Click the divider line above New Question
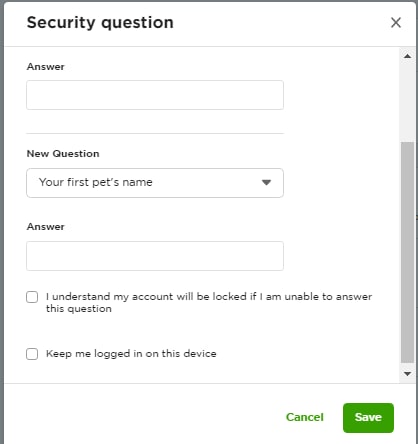This screenshot has width=418, height=444. point(155,133)
